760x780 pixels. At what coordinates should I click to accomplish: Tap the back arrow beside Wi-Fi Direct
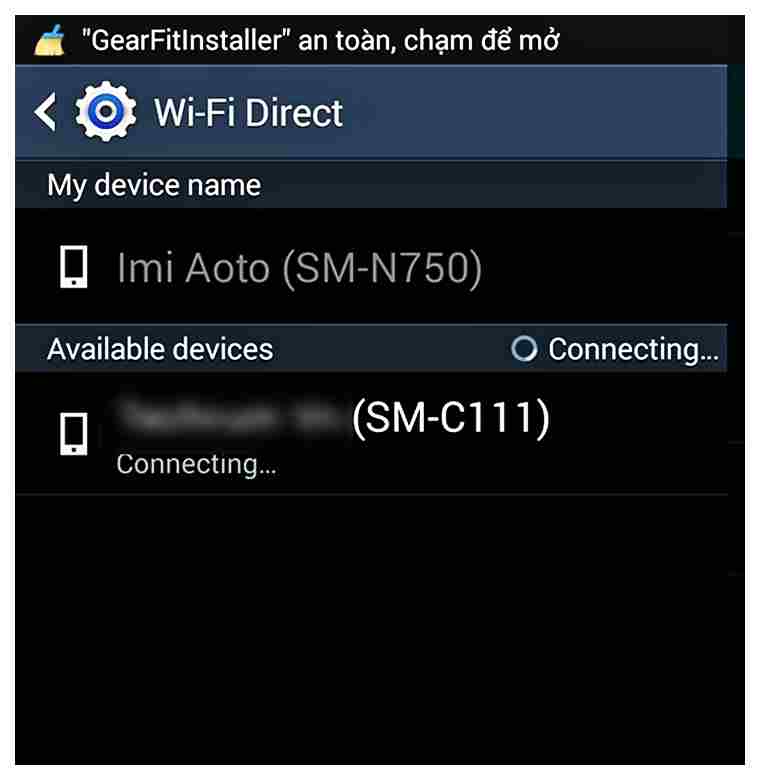tap(45, 112)
